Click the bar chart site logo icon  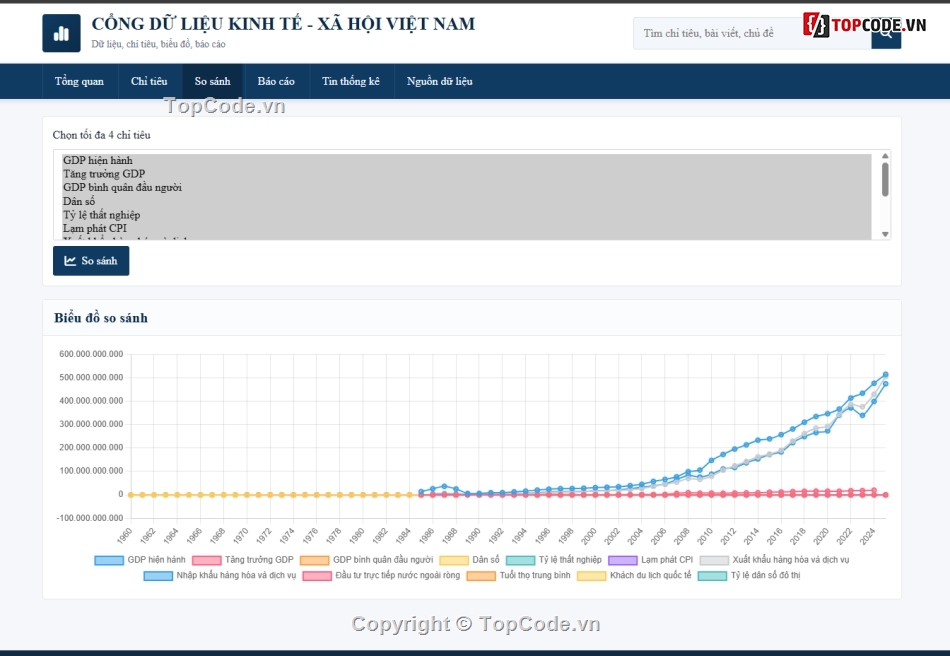tap(61, 33)
